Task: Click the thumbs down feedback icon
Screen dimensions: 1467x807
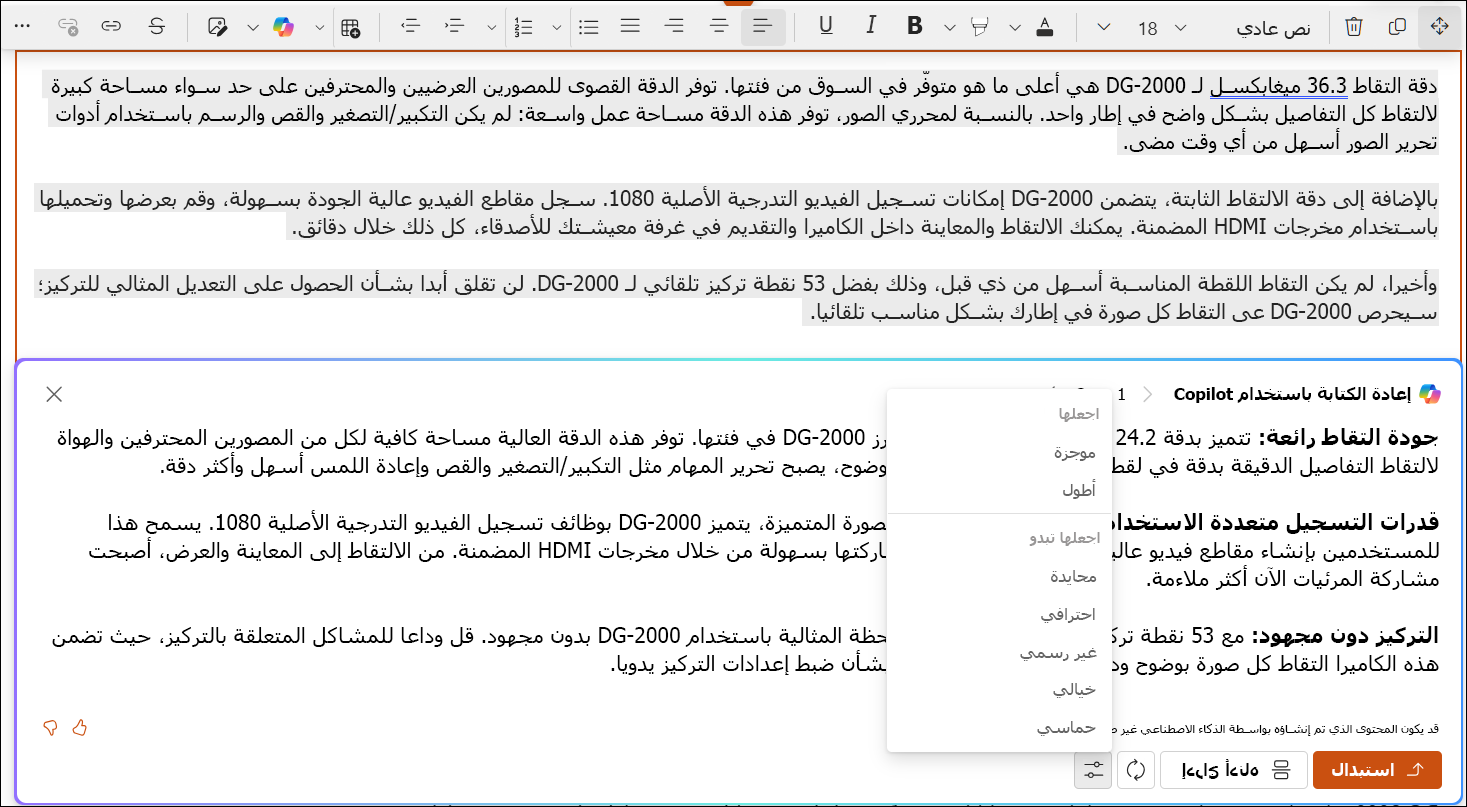Action: (x=50, y=728)
